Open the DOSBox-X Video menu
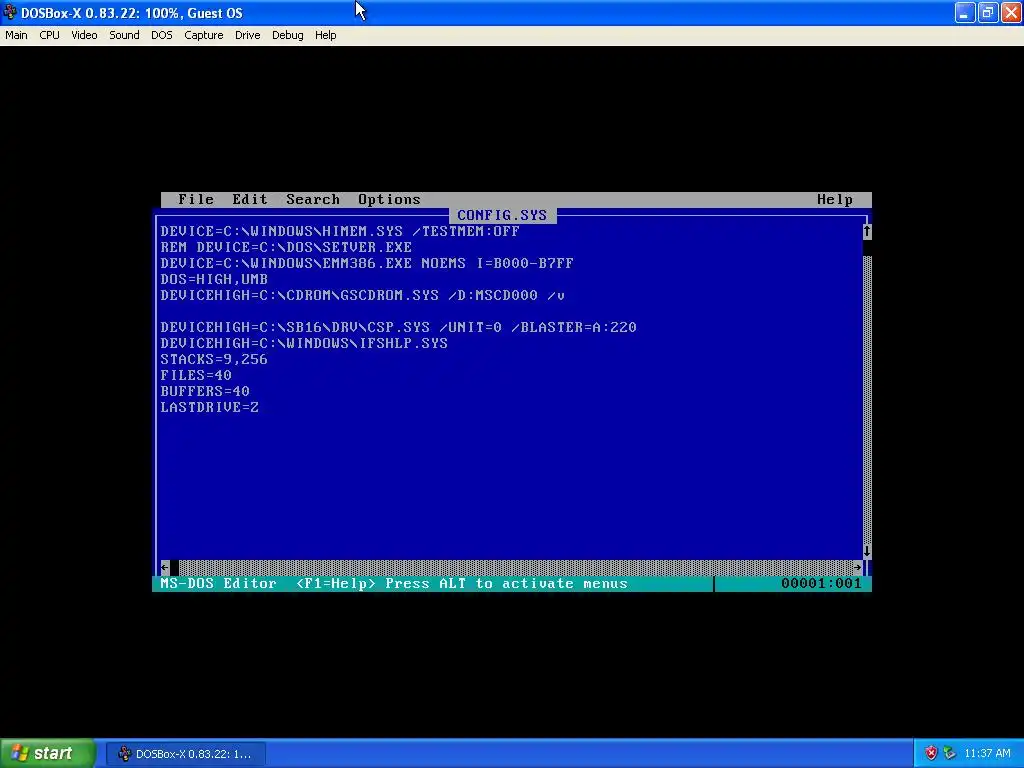 coord(84,35)
